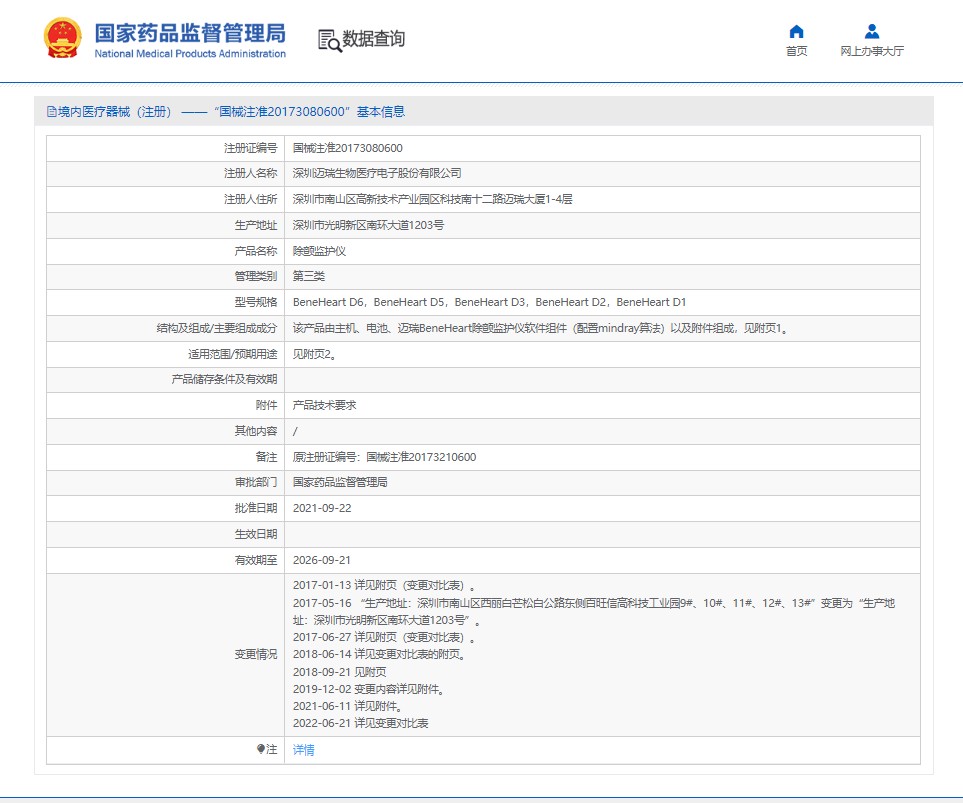This screenshot has height=803, width=963.
Task: Select approval date 2021-09-22
Action: tap(322, 508)
